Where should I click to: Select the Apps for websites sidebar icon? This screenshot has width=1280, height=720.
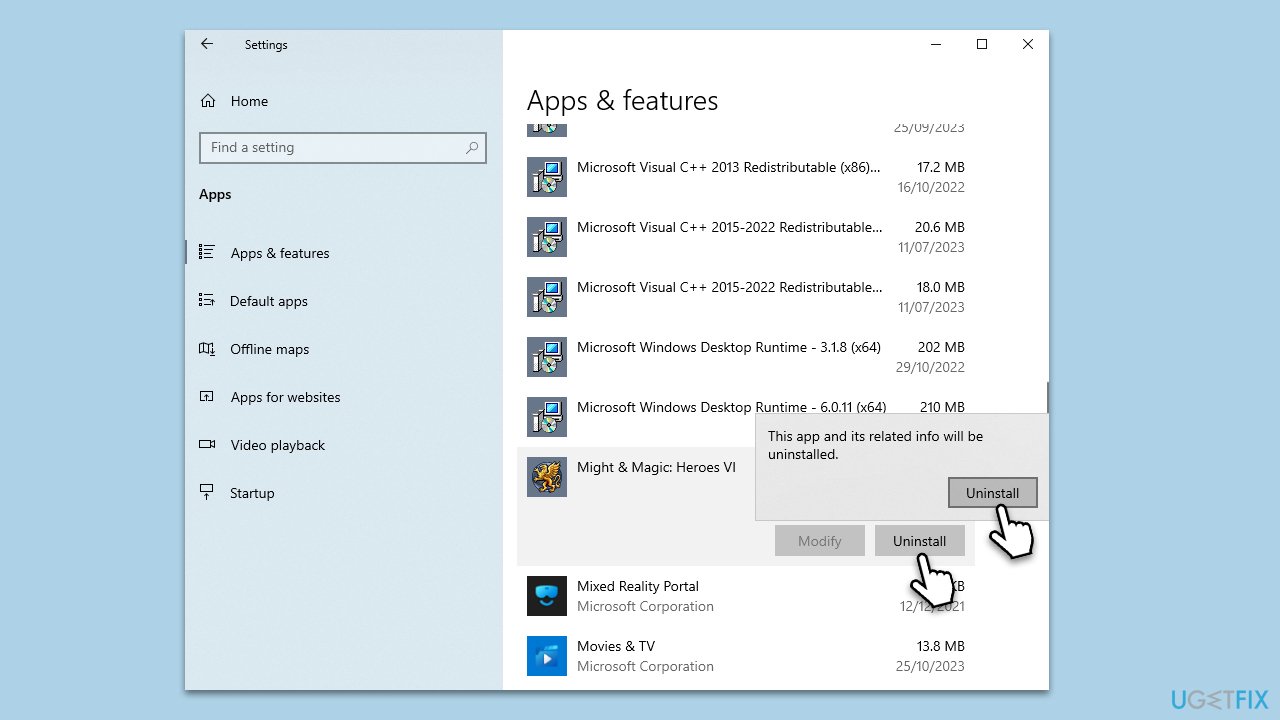pyautogui.click(x=207, y=396)
